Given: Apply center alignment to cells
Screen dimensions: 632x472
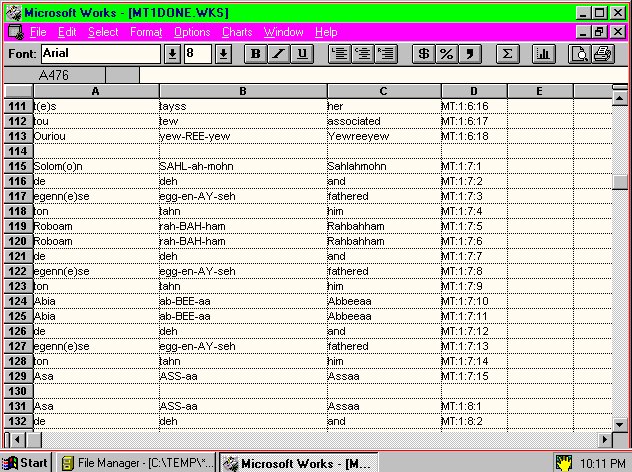Looking at the screenshot, I should pos(363,54).
